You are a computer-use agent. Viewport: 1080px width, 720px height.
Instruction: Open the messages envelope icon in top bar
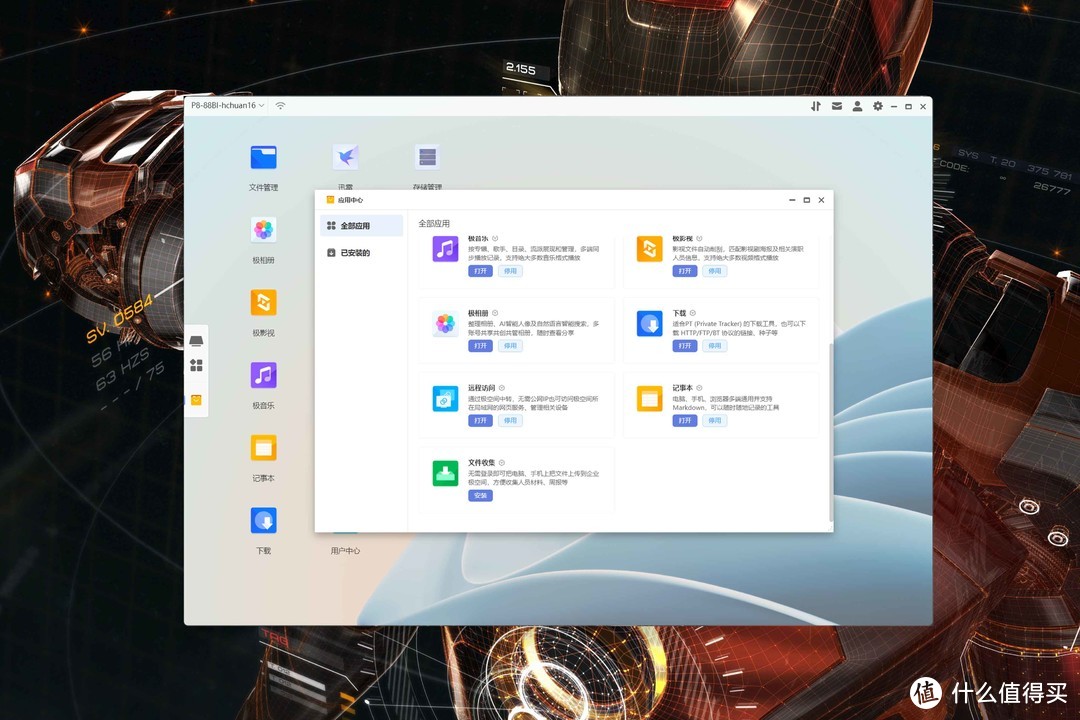pyautogui.click(x=836, y=106)
